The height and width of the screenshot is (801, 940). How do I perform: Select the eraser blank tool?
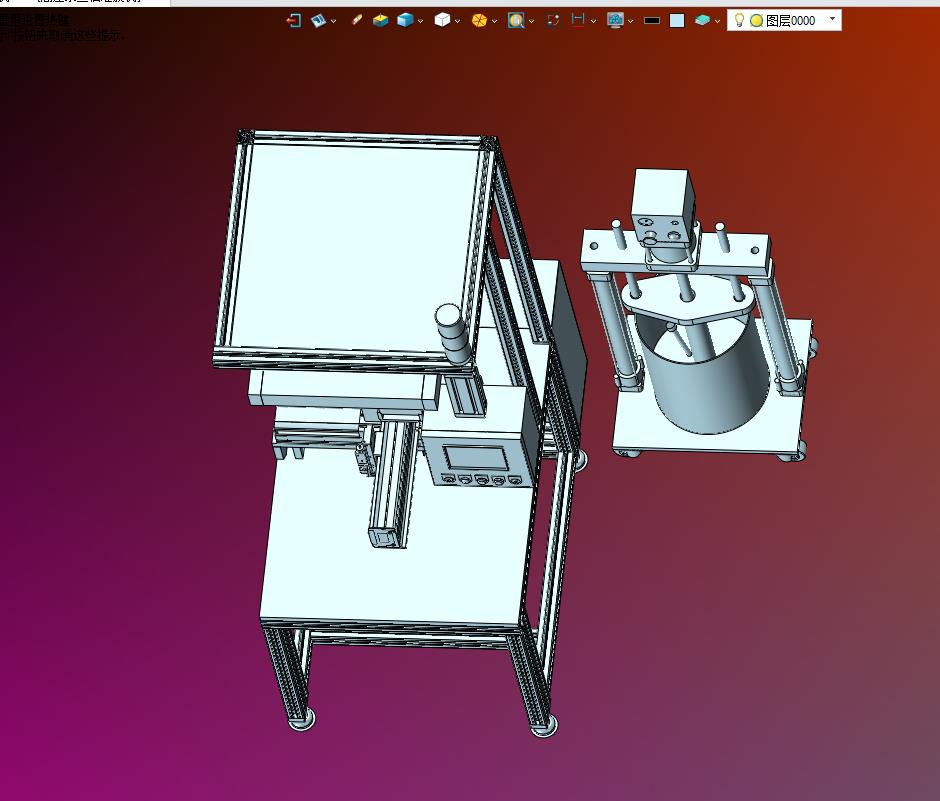tap(357, 20)
